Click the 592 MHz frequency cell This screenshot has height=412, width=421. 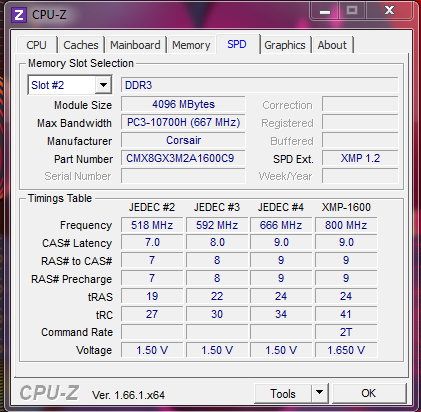tap(217, 225)
